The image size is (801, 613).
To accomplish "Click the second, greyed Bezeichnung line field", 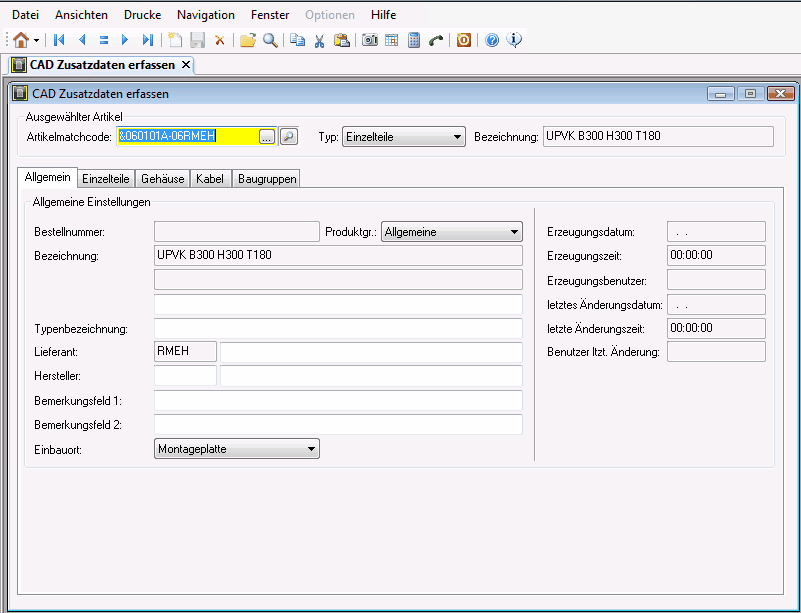I will pyautogui.click(x=338, y=280).
